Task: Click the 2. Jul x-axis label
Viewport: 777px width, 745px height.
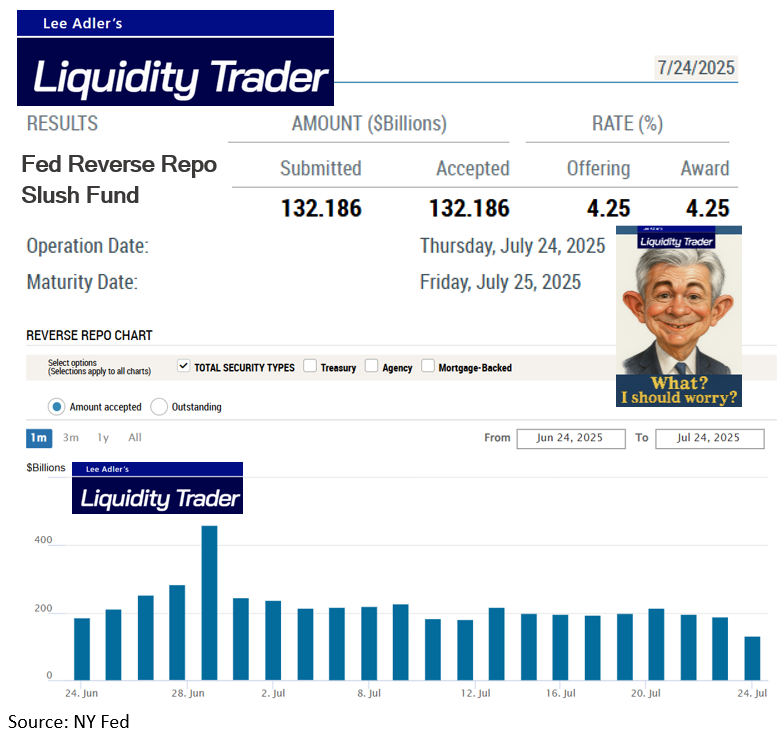Action: pyautogui.click(x=273, y=693)
